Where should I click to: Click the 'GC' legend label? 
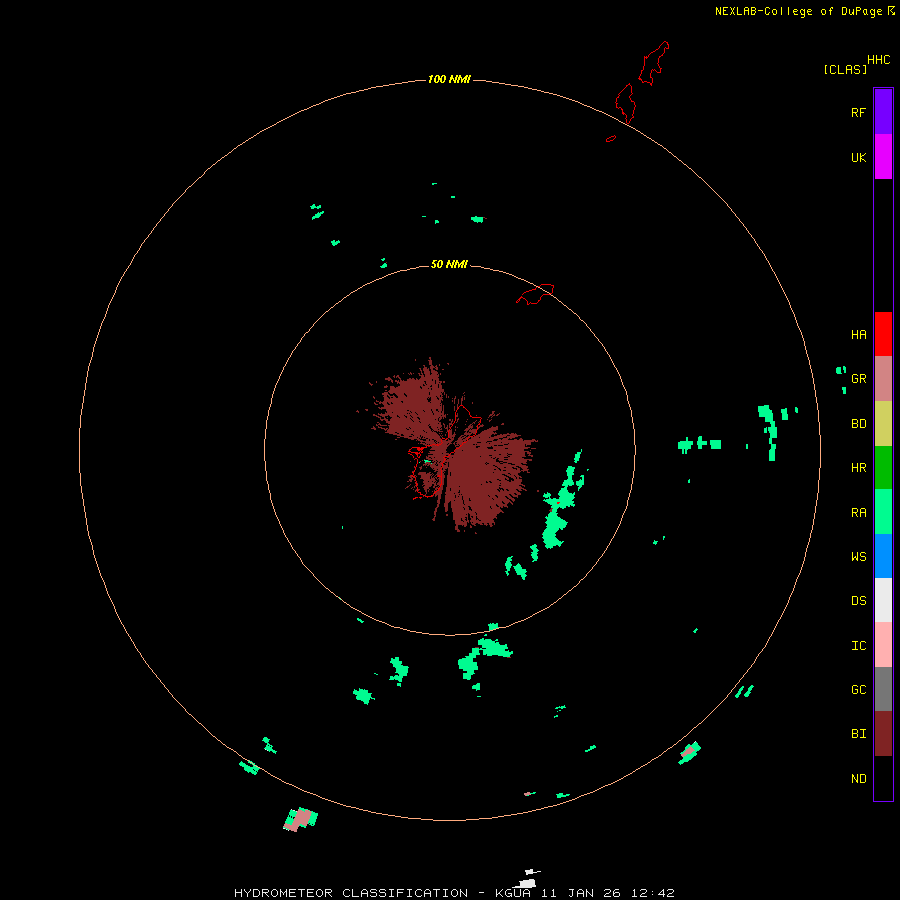pos(858,690)
